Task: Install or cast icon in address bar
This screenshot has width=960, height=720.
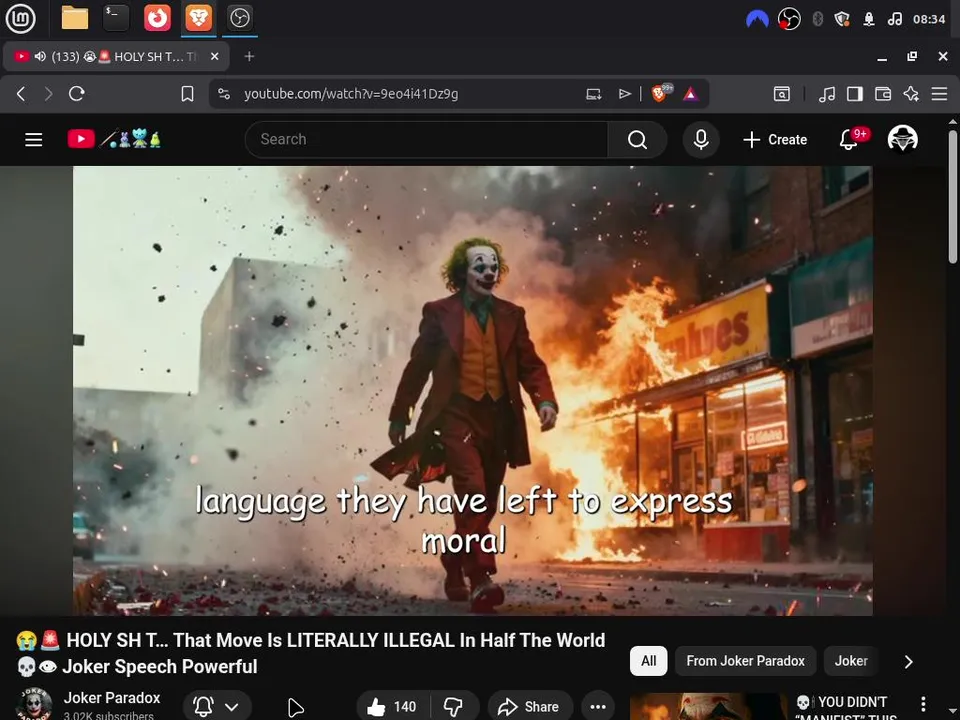Action: [593, 94]
